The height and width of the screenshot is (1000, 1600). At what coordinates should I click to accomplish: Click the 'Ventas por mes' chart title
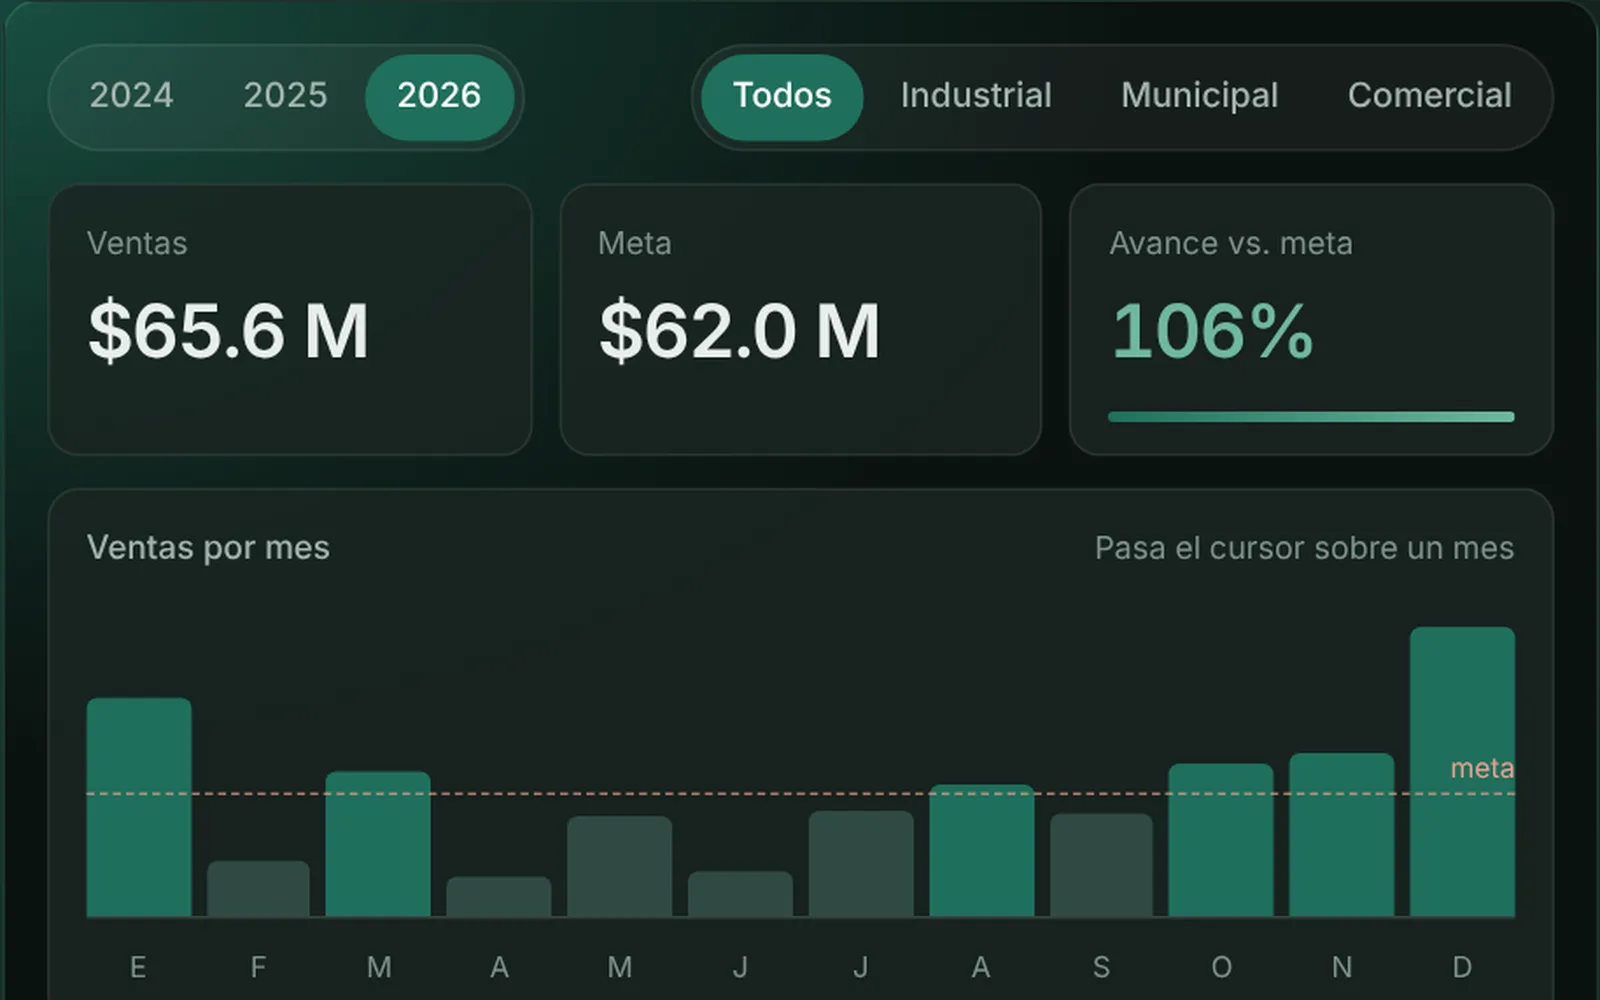(x=208, y=548)
